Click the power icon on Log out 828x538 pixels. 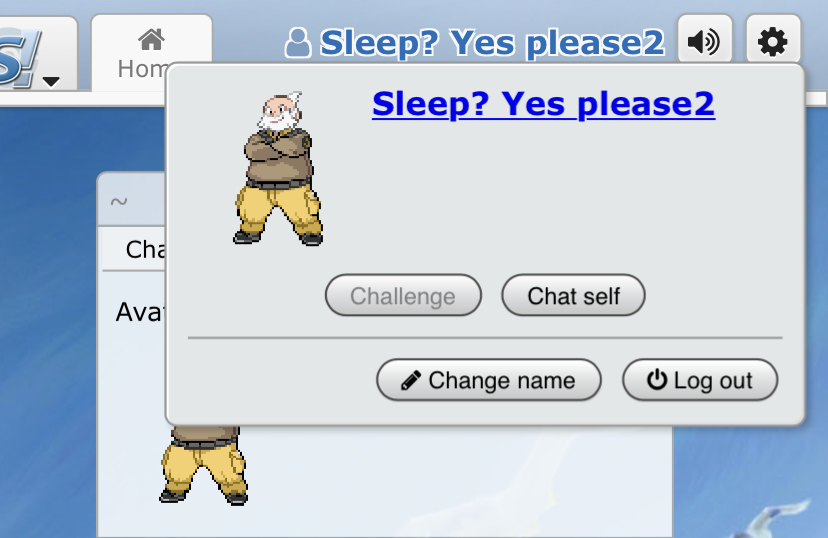pos(657,380)
